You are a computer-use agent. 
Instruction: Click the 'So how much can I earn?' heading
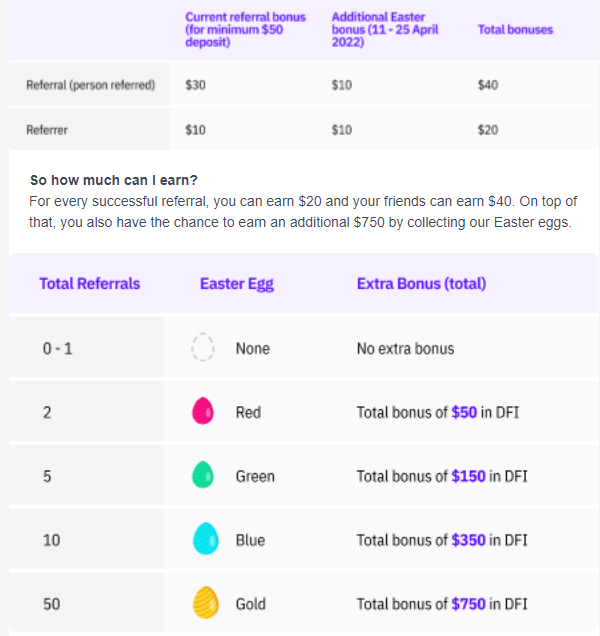(x=114, y=180)
